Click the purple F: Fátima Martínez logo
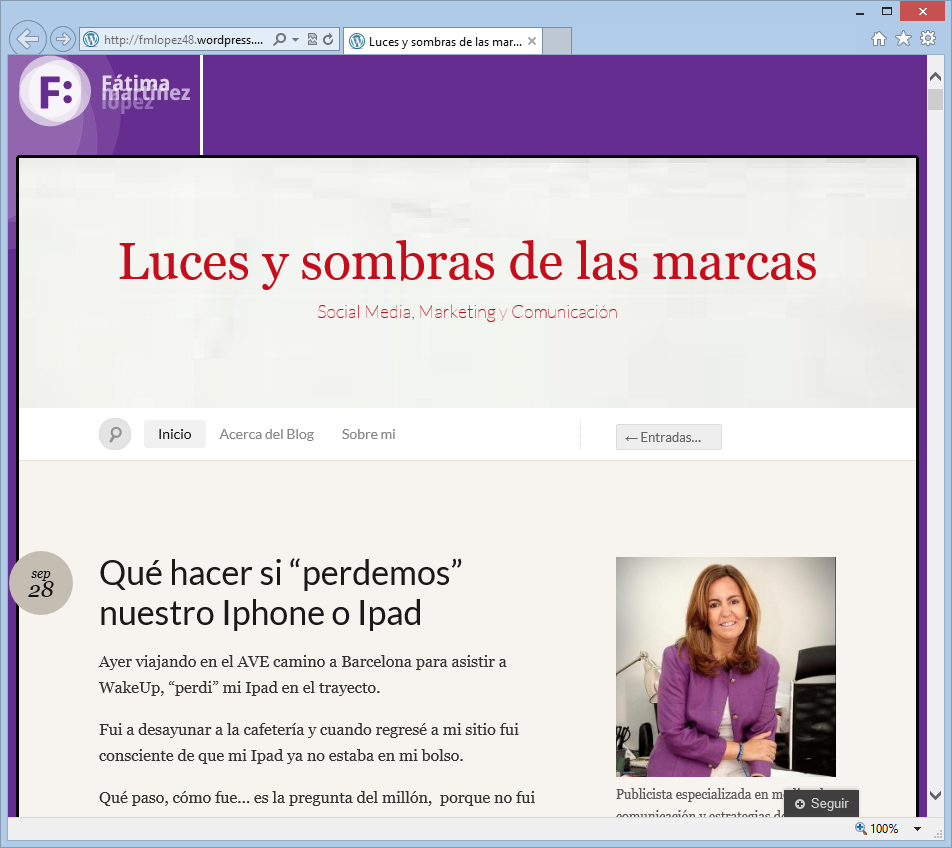Viewport: 952px width, 848px height. [104, 92]
